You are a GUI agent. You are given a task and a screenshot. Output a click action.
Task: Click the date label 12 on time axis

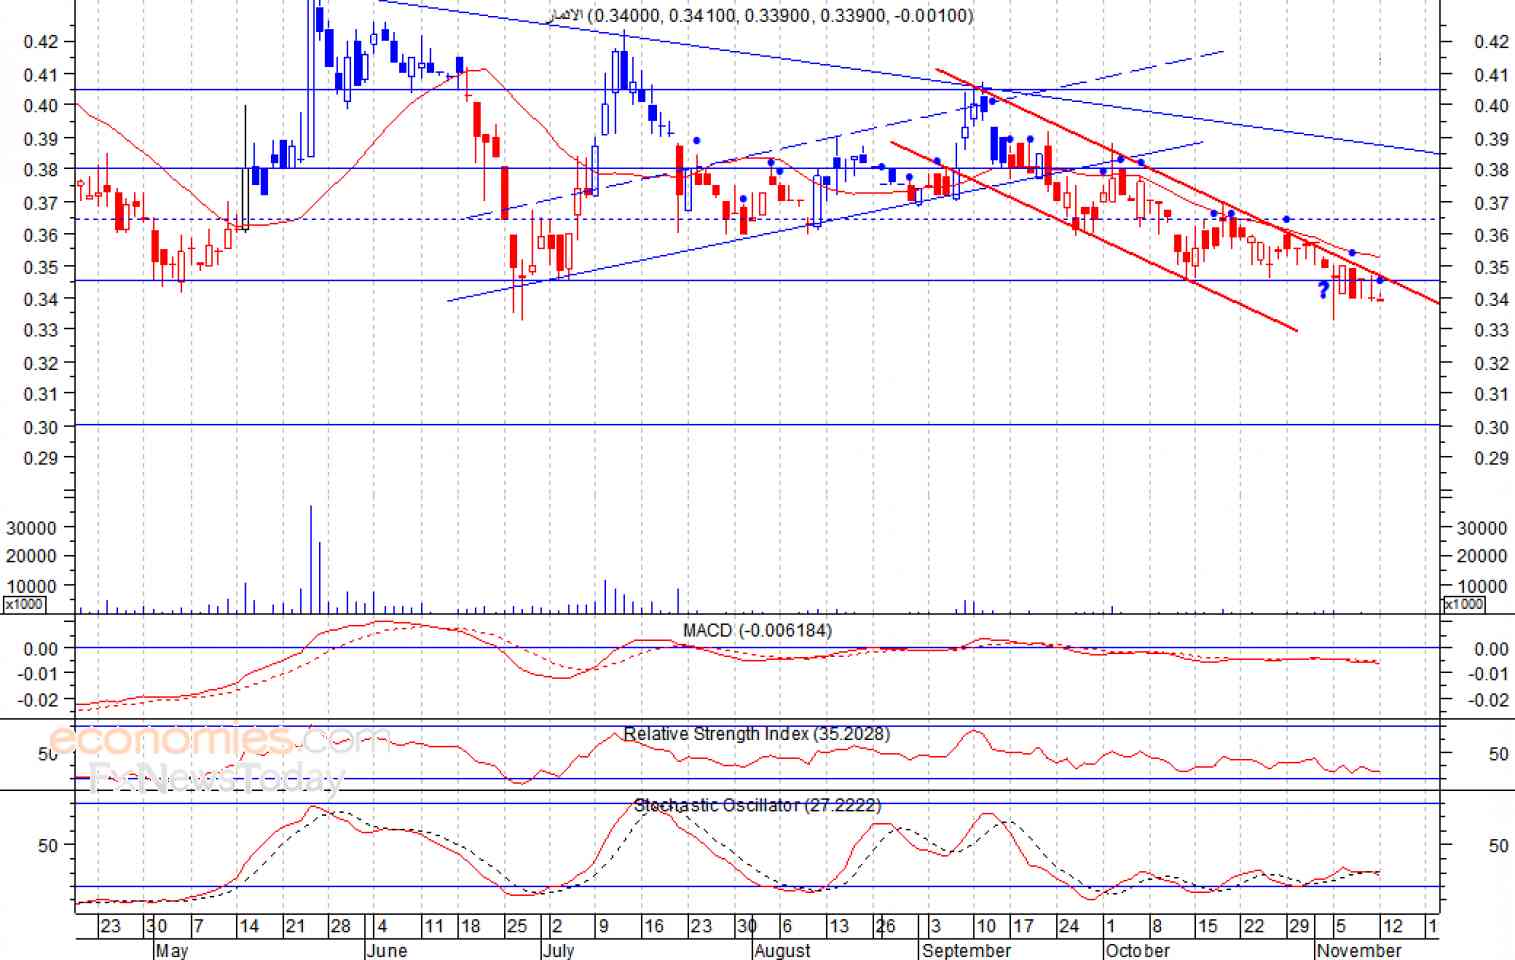tap(1393, 926)
